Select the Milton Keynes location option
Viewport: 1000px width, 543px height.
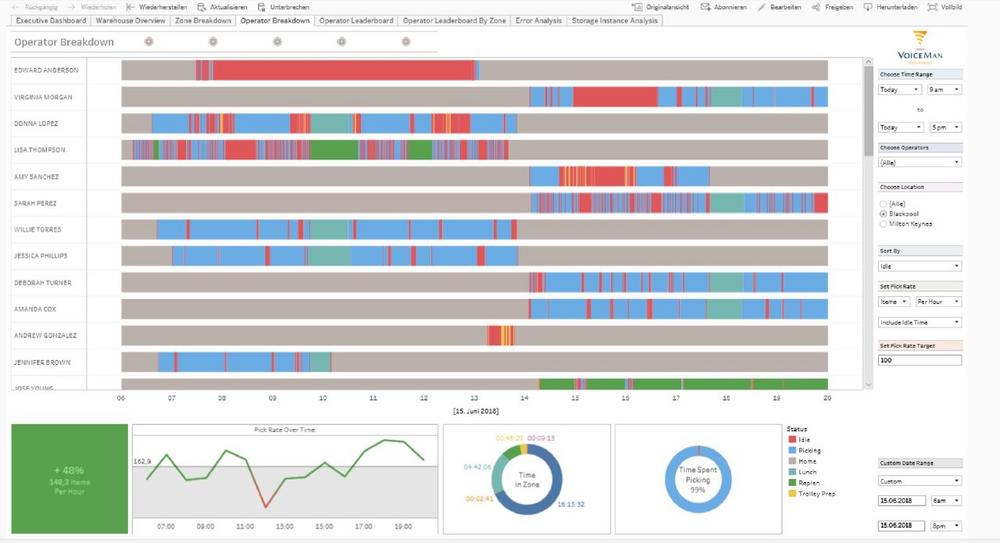pyautogui.click(x=883, y=224)
